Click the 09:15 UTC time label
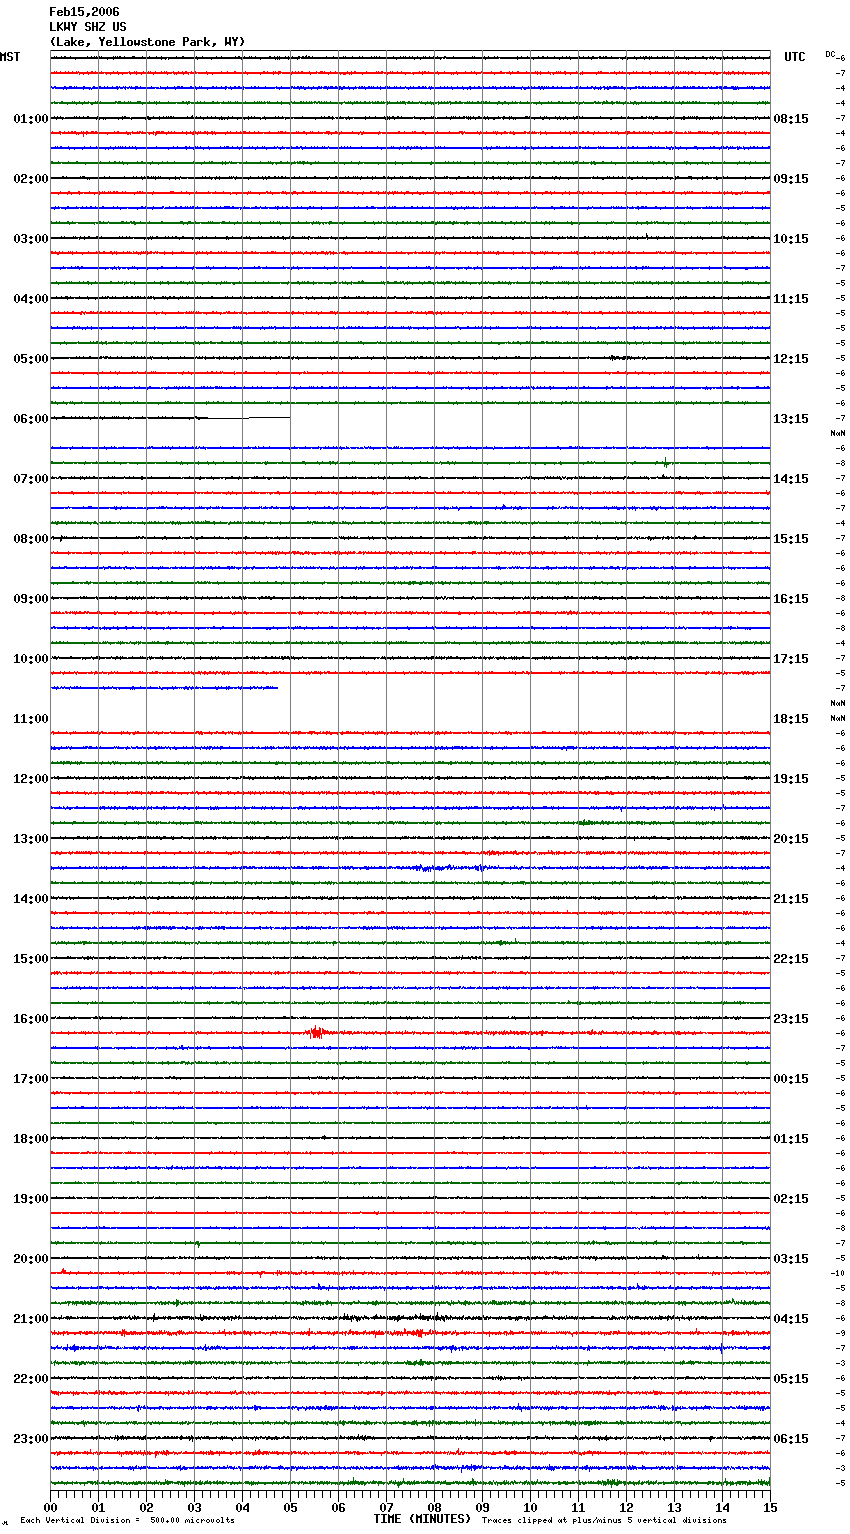The image size is (850, 1534). pos(791,179)
